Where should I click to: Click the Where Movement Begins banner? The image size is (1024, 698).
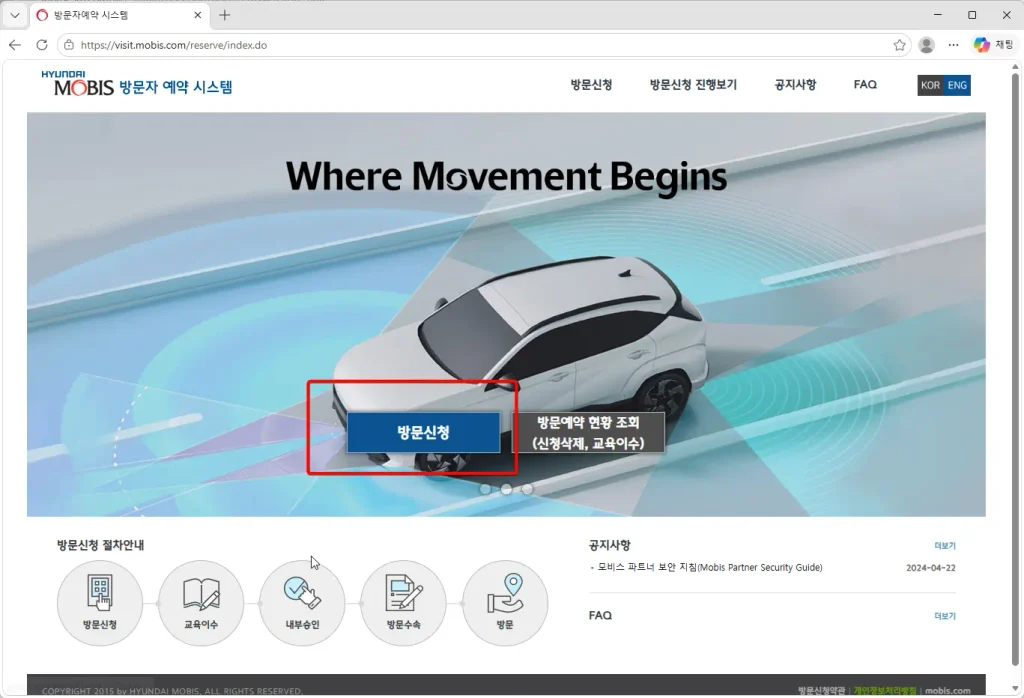(x=506, y=176)
